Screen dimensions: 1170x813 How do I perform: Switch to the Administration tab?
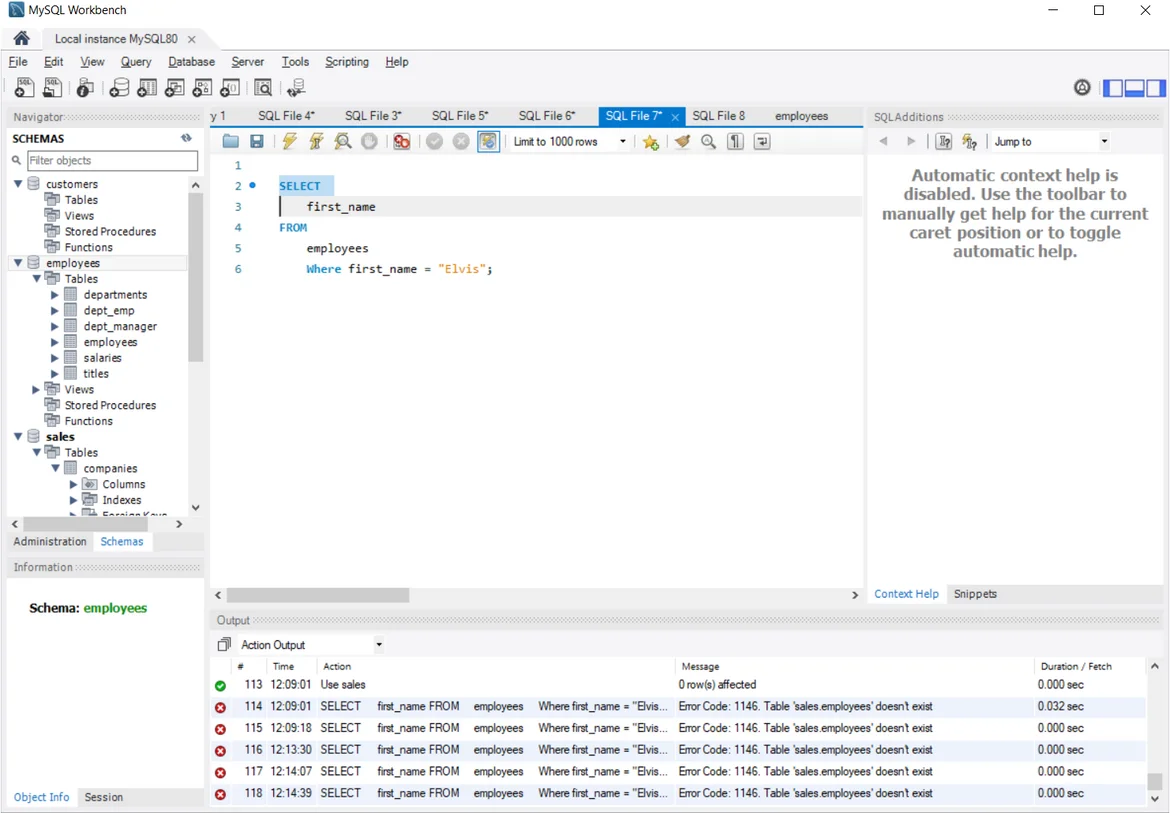click(x=50, y=542)
